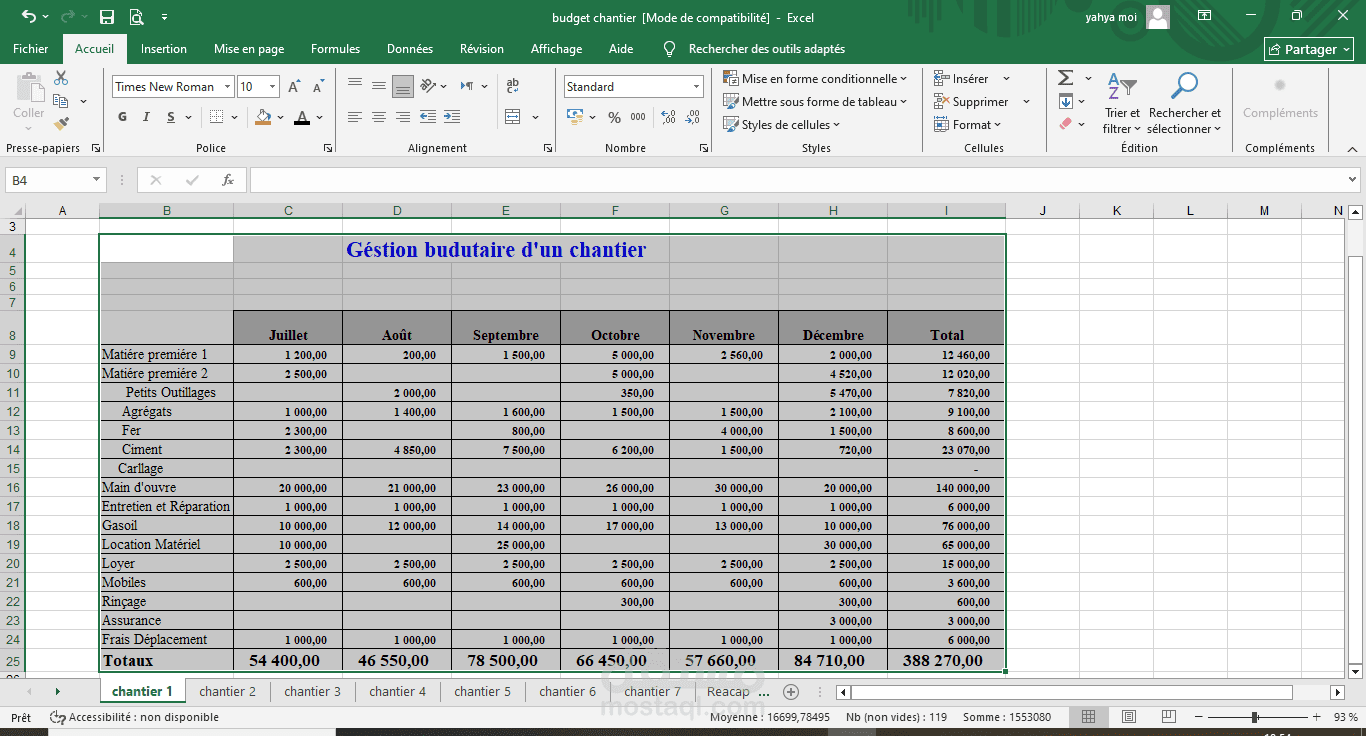Decrease font size with small A icon
Viewport: 1366px width, 736px height.
click(x=317, y=87)
